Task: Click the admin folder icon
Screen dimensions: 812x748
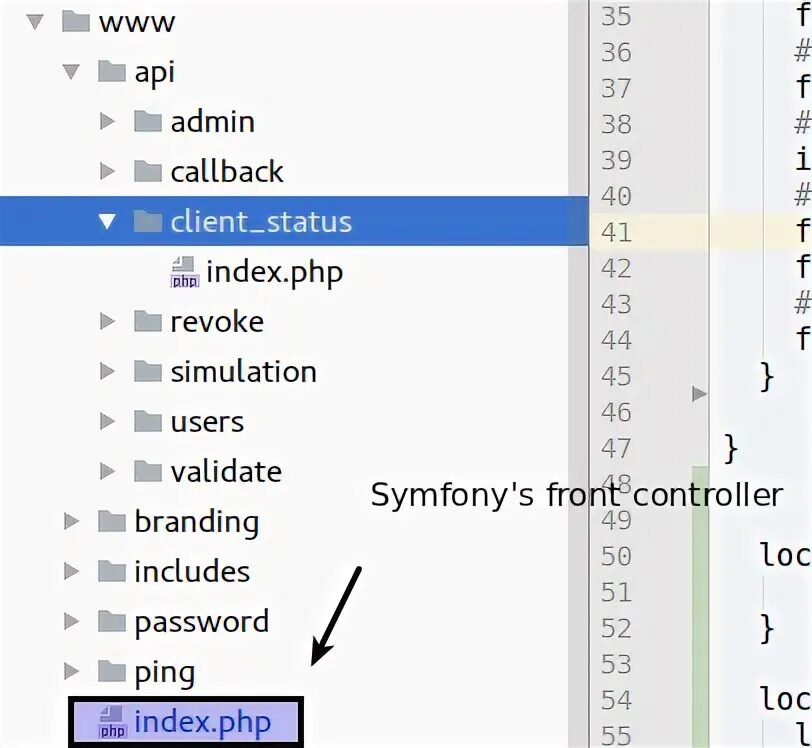Action: (148, 122)
